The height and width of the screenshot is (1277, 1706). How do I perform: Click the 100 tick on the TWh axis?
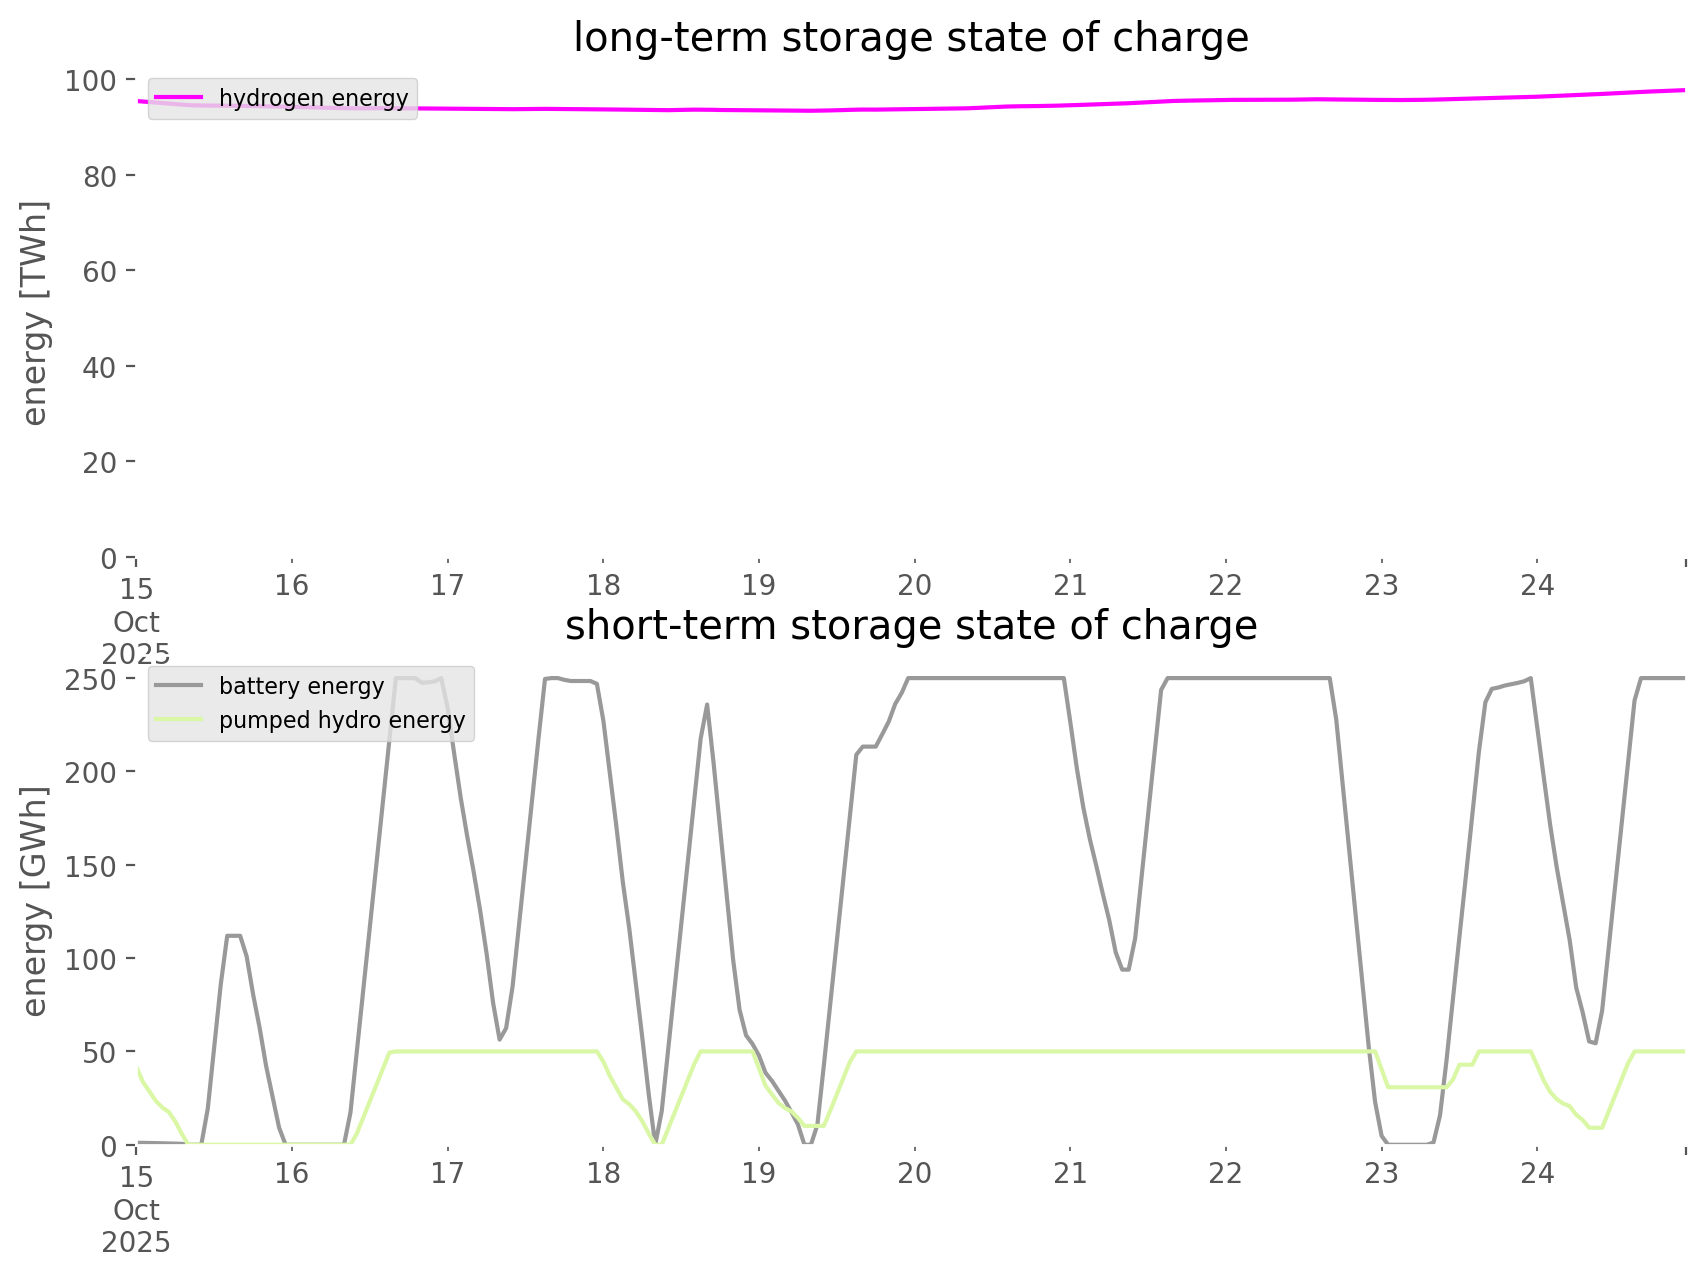coord(91,80)
